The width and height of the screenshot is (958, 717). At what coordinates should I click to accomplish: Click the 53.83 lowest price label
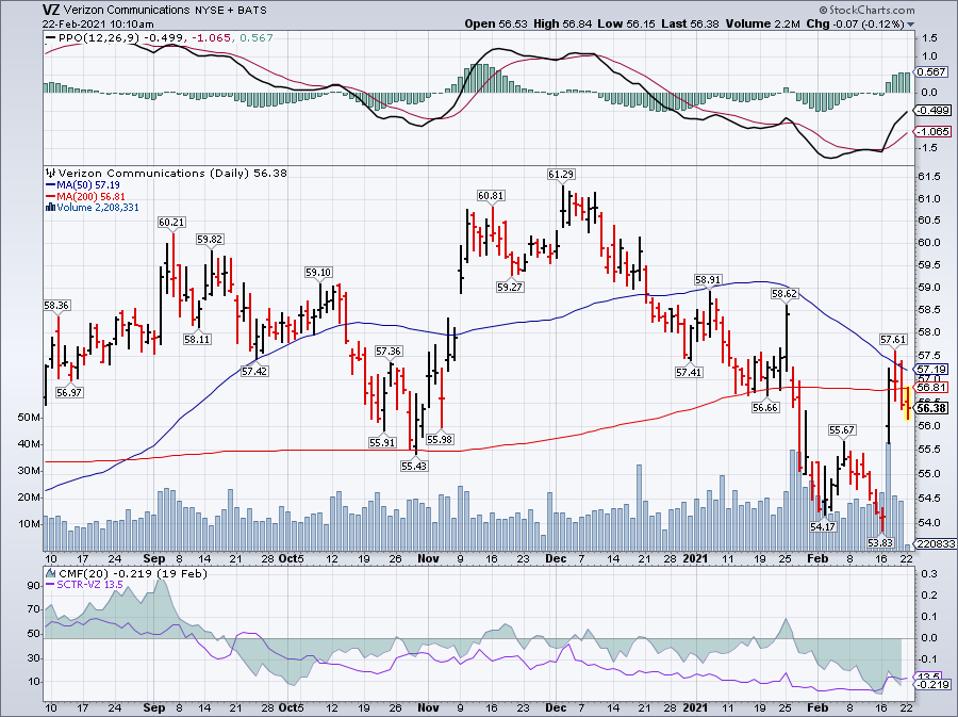[881, 542]
